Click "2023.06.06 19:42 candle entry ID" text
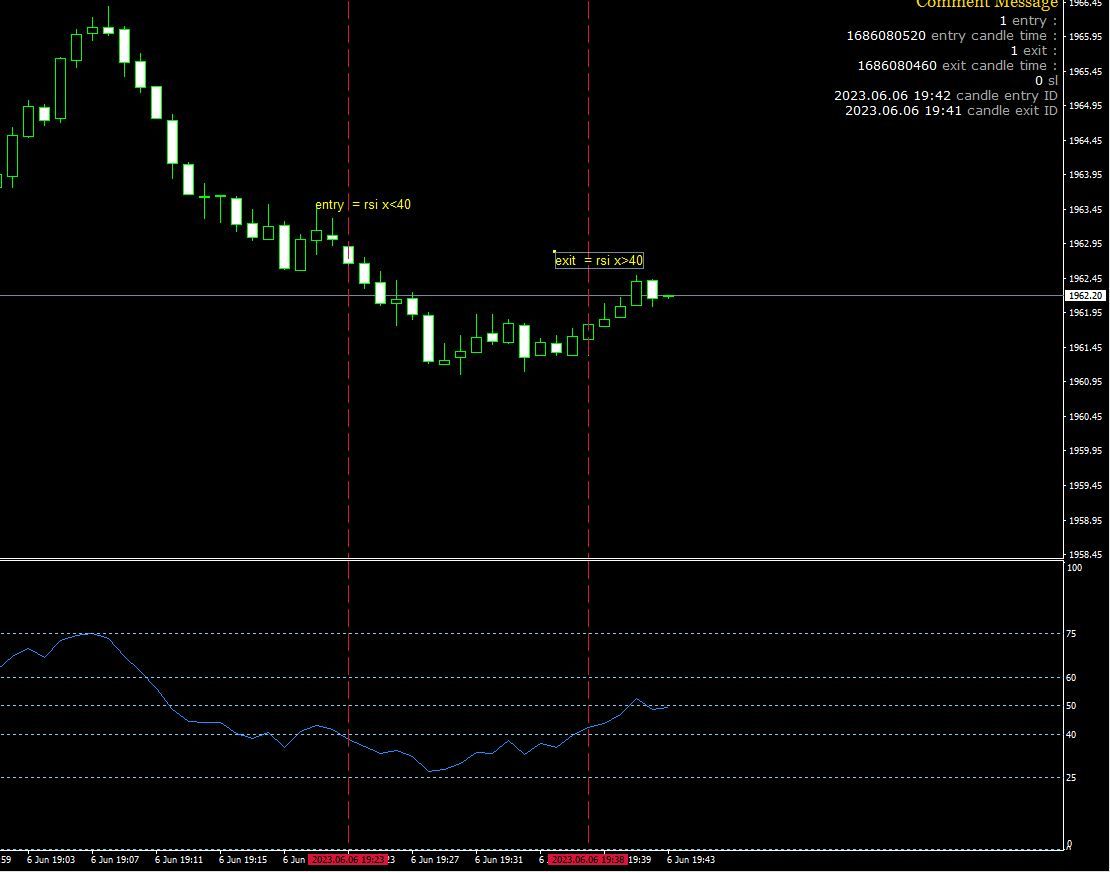This screenshot has height=873, width=1110. click(946, 96)
